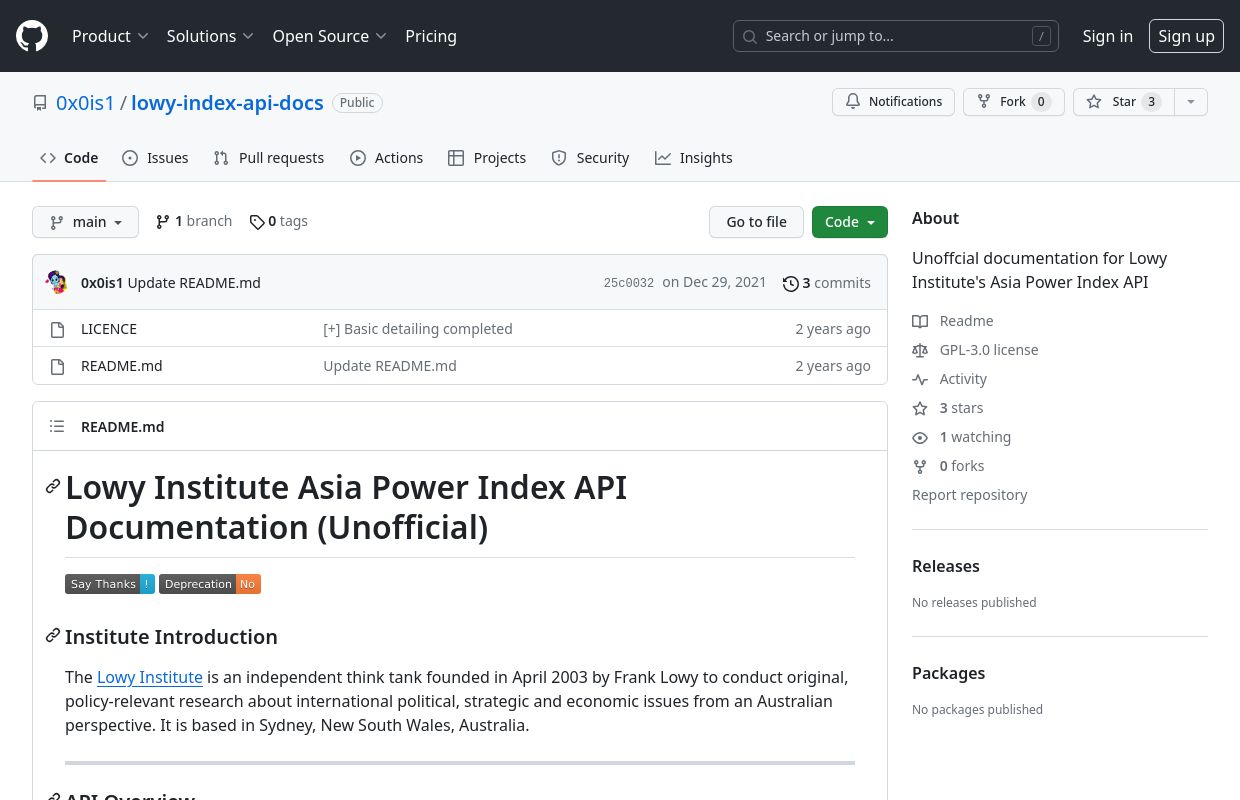Open the Security tab
The height and width of the screenshot is (800, 1240).
click(x=590, y=158)
